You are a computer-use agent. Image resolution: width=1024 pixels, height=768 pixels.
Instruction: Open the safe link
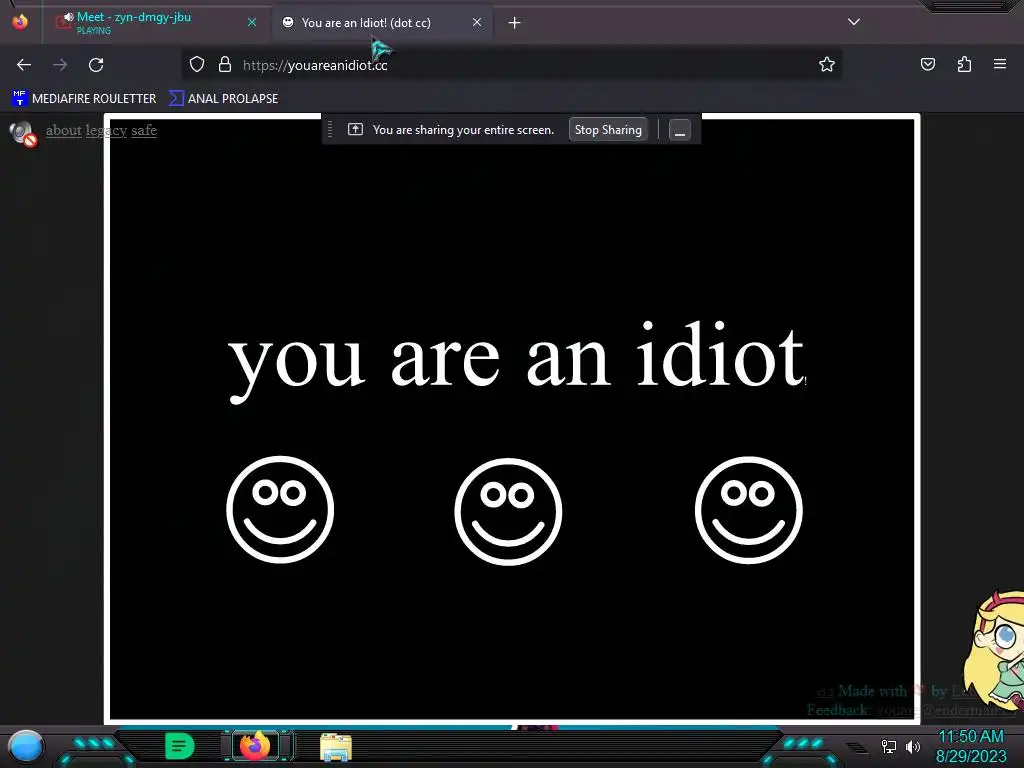point(144,130)
